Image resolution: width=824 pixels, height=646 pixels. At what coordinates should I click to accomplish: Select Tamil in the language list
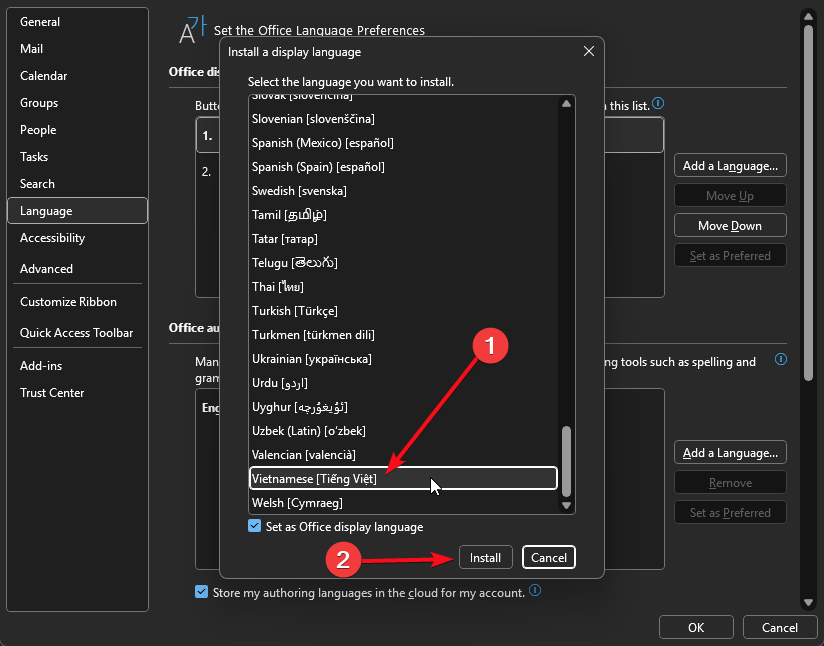coord(403,214)
